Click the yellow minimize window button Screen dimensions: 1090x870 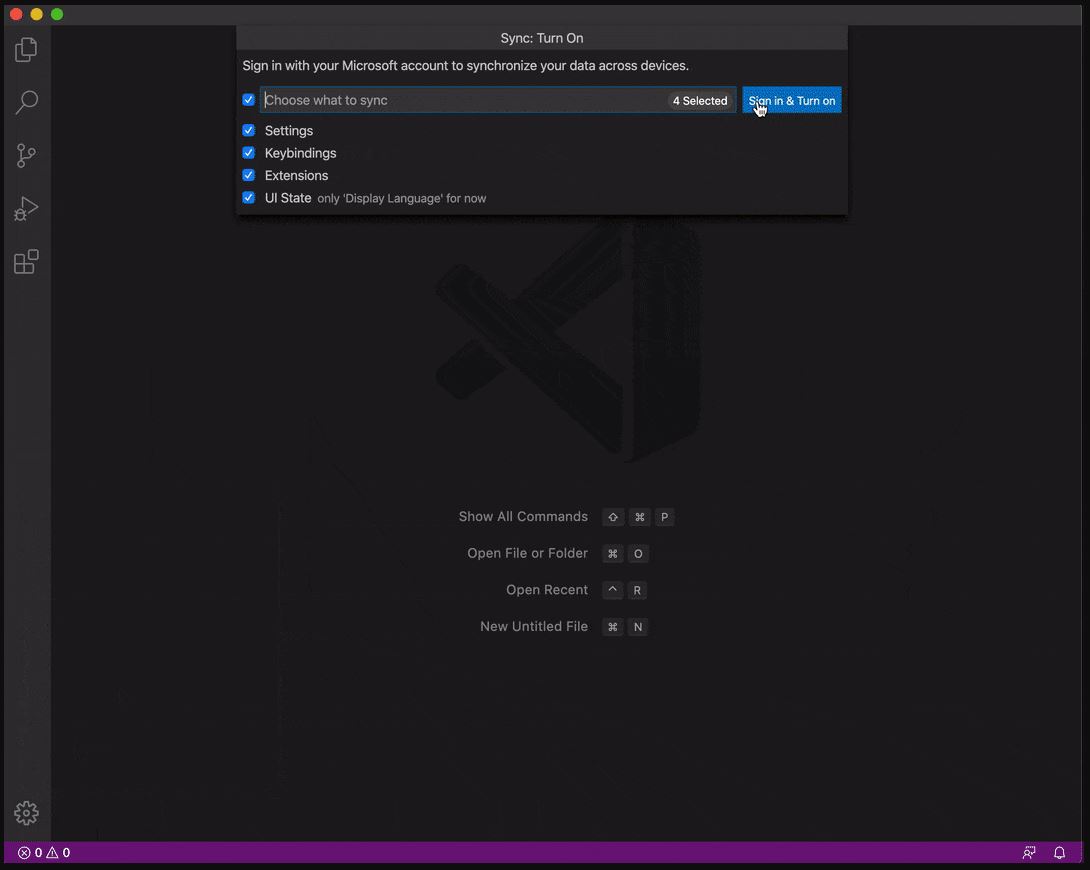point(36,14)
